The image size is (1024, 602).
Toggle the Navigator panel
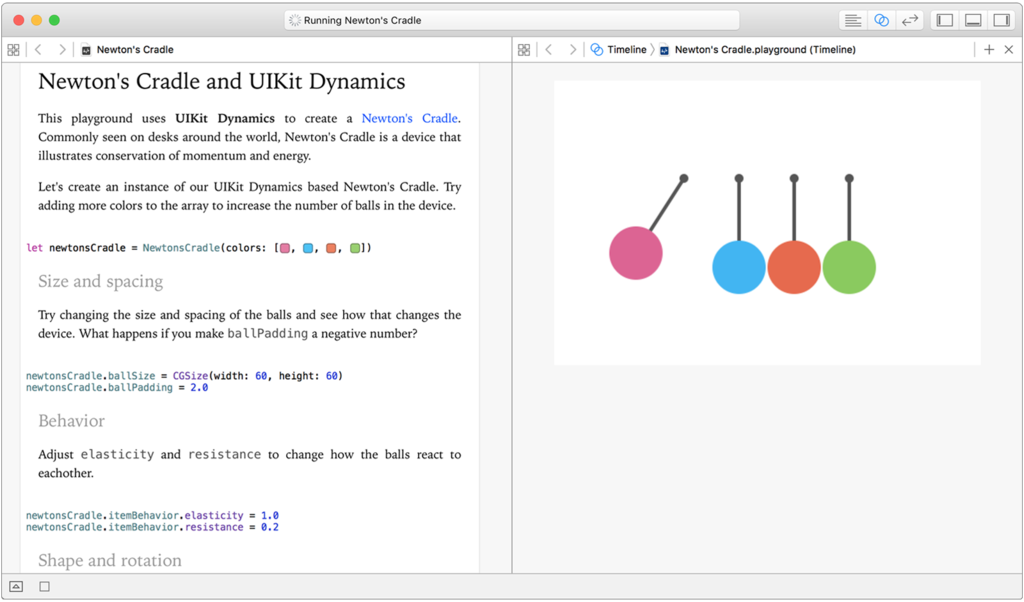pyautogui.click(x=944, y=20)
